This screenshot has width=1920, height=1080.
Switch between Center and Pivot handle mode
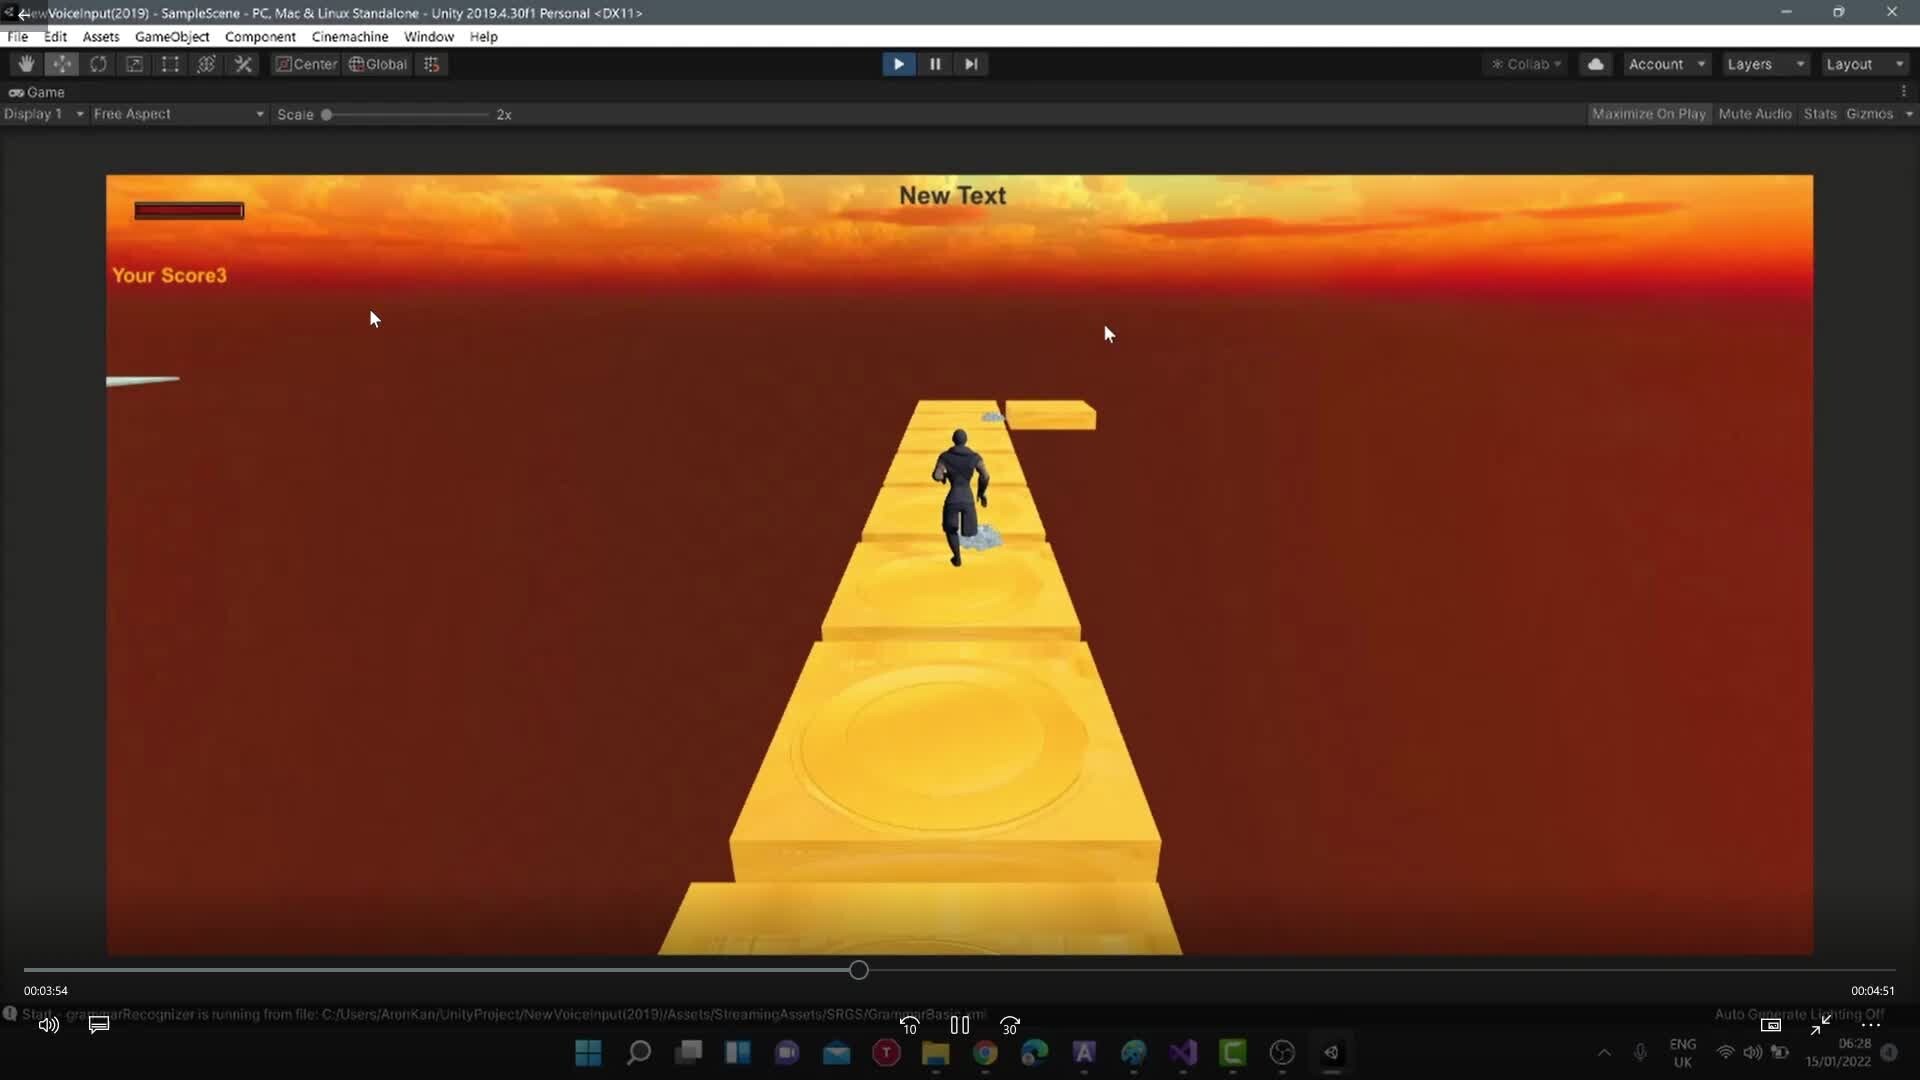point(305,63)
